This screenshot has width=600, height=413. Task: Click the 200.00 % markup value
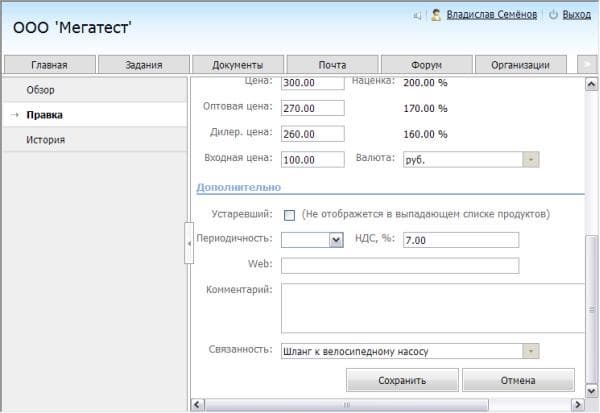click(425, 83)
